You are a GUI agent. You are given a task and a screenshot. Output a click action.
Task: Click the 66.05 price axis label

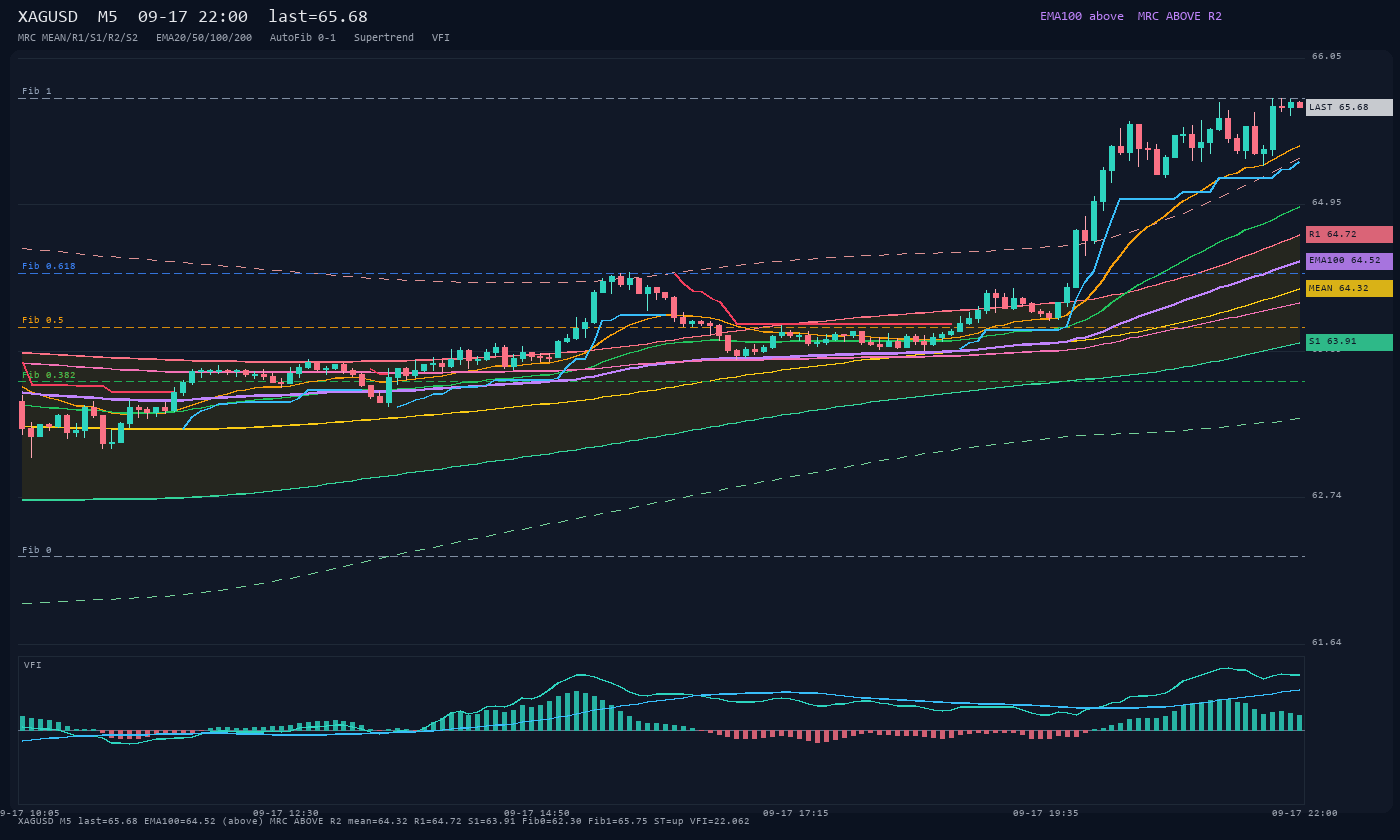pos(1327,57)
